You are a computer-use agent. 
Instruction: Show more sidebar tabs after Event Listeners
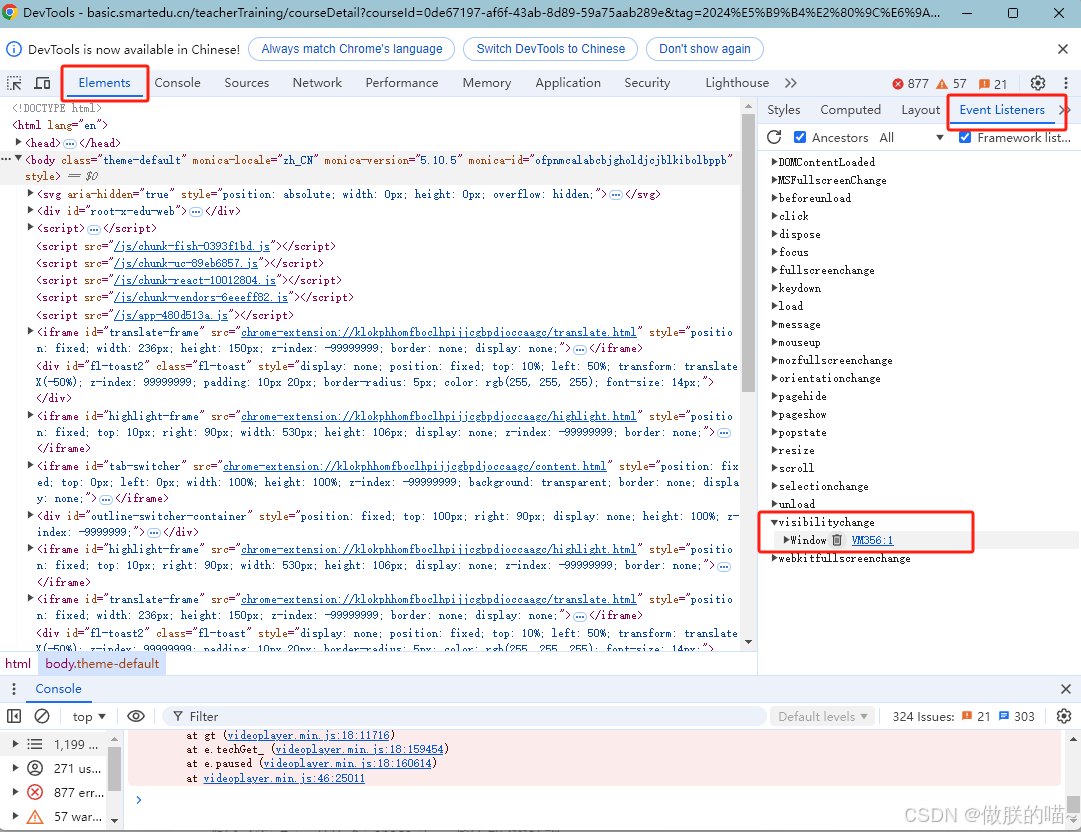click(1065, 110)
